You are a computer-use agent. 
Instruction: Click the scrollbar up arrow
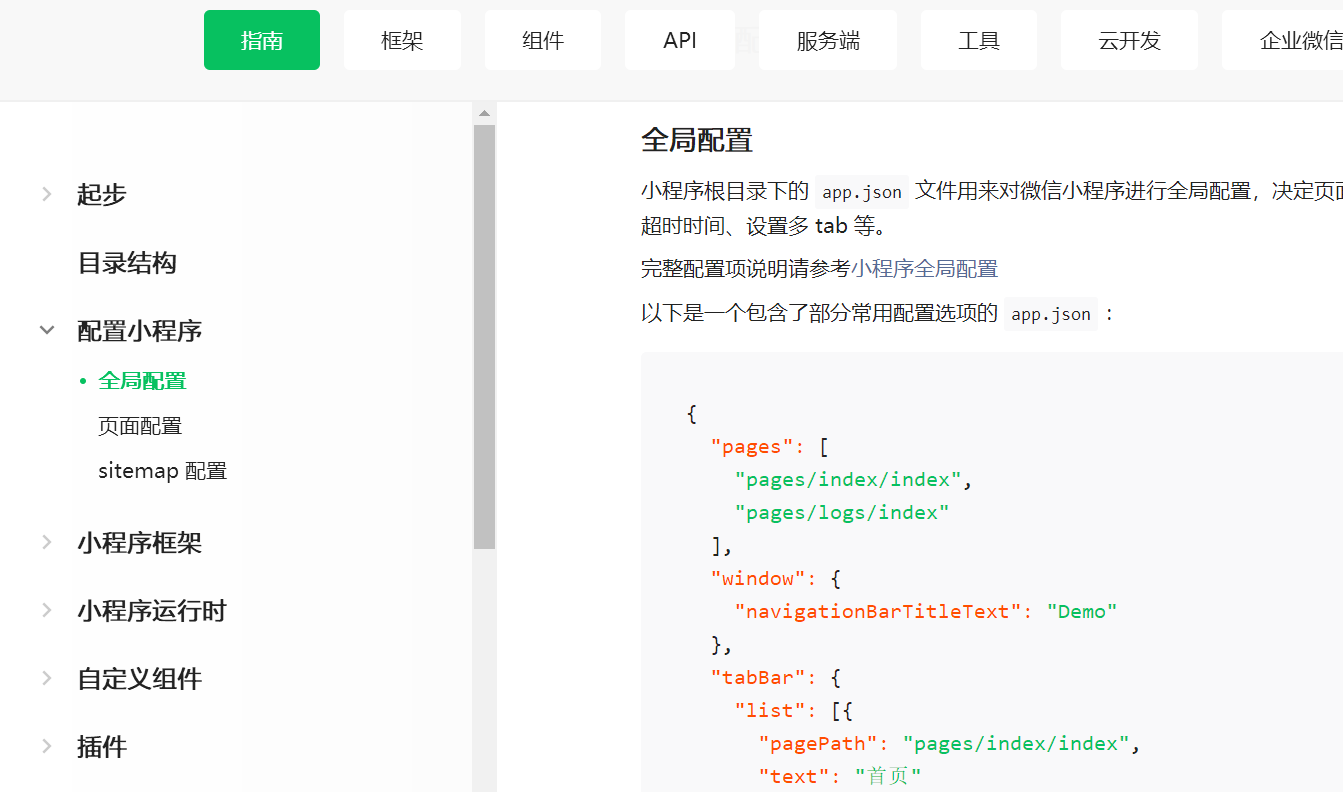[484, 111]
